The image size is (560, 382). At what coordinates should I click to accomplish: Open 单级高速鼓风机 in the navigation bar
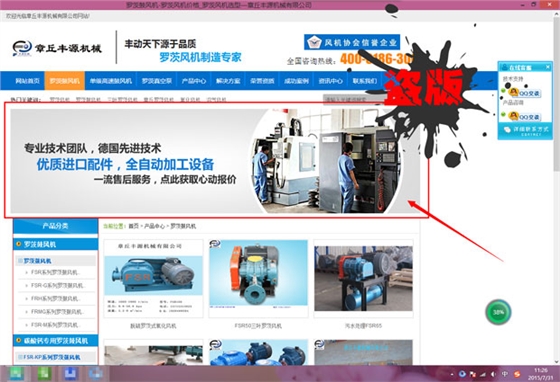(111, 81)
